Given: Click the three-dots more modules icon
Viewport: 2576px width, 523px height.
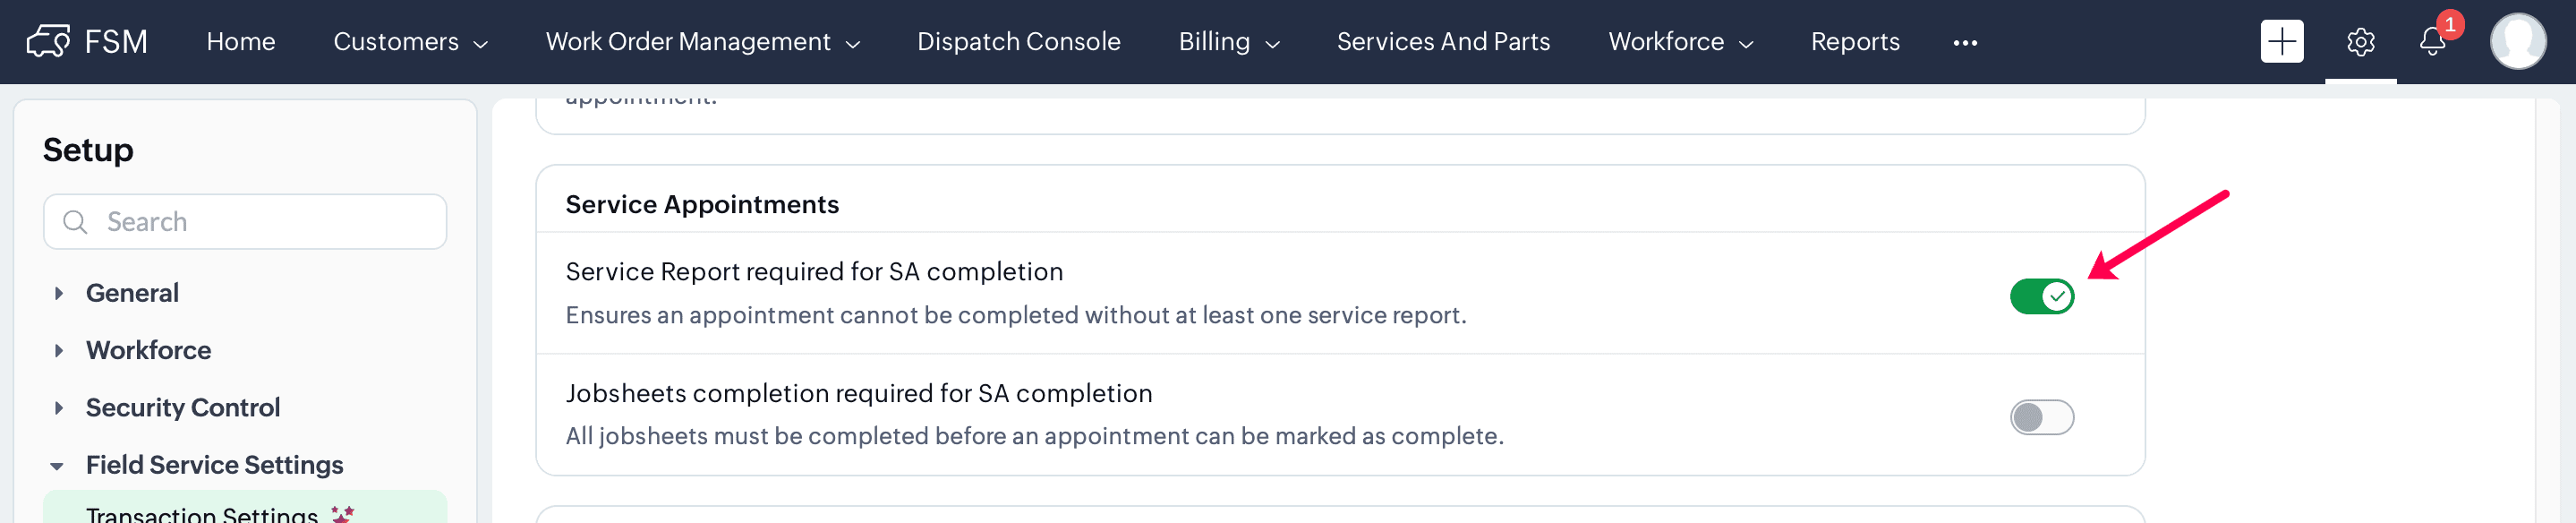Looking at the screenshot, I should tap(1964, 43).
